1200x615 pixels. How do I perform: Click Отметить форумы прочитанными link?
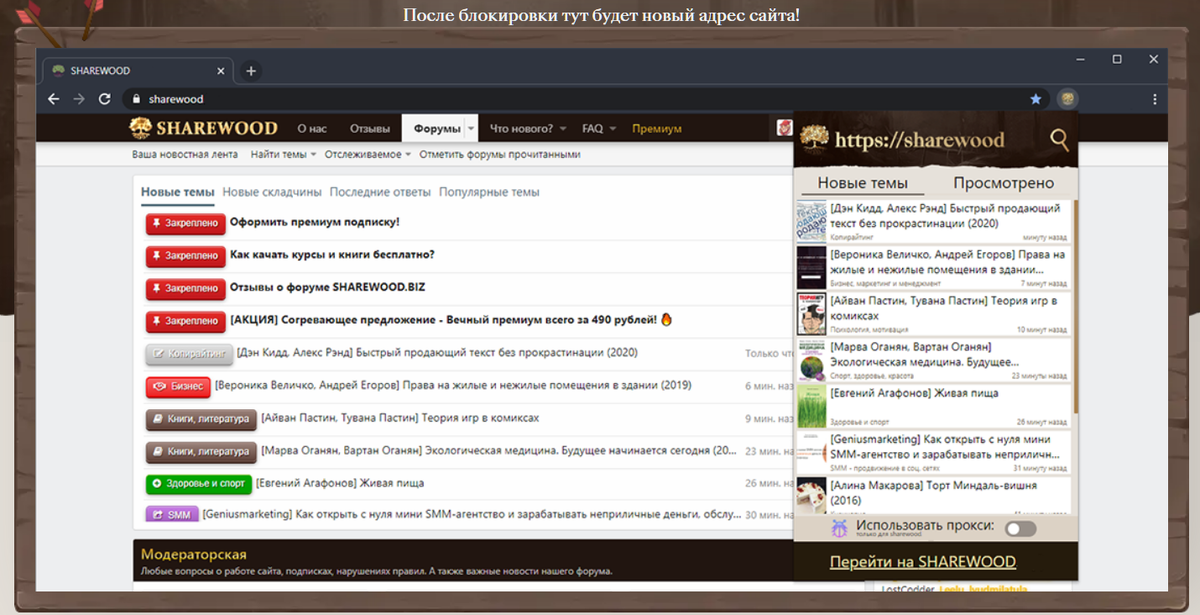pos(500,155)
